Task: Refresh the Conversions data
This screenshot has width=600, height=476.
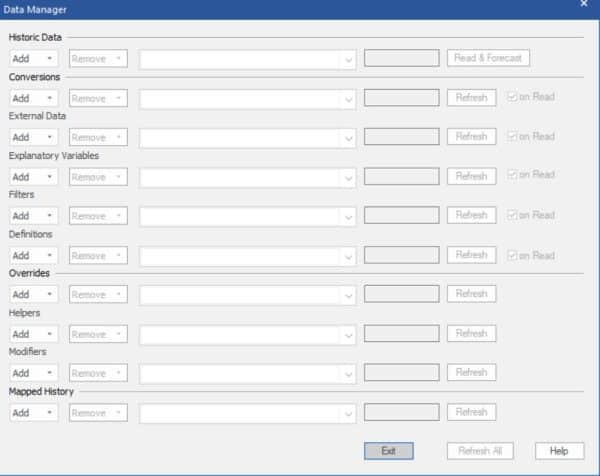Action: pos(471,98)
